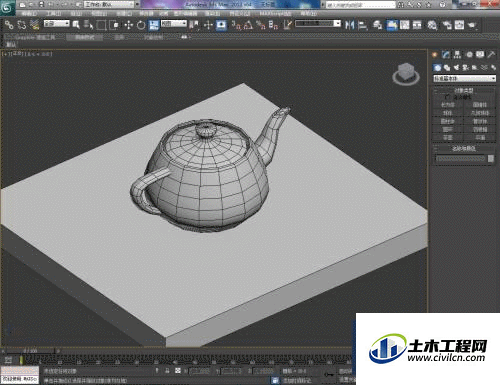Image resolution: width=500 pixels, height=385 pixels.
Task: Open the Rendered Frame Window
Action: click(459, 25)
